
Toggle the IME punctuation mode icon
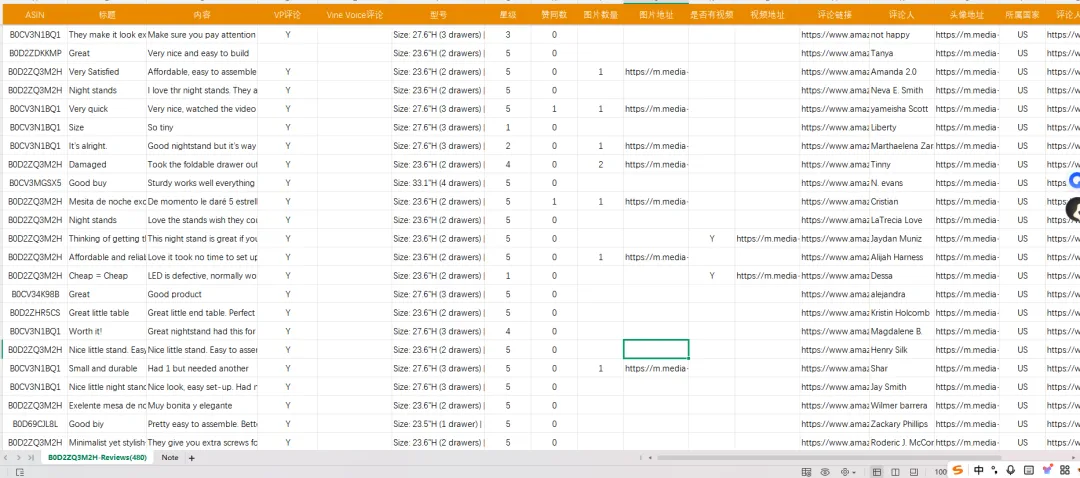[x=995, y=470]
